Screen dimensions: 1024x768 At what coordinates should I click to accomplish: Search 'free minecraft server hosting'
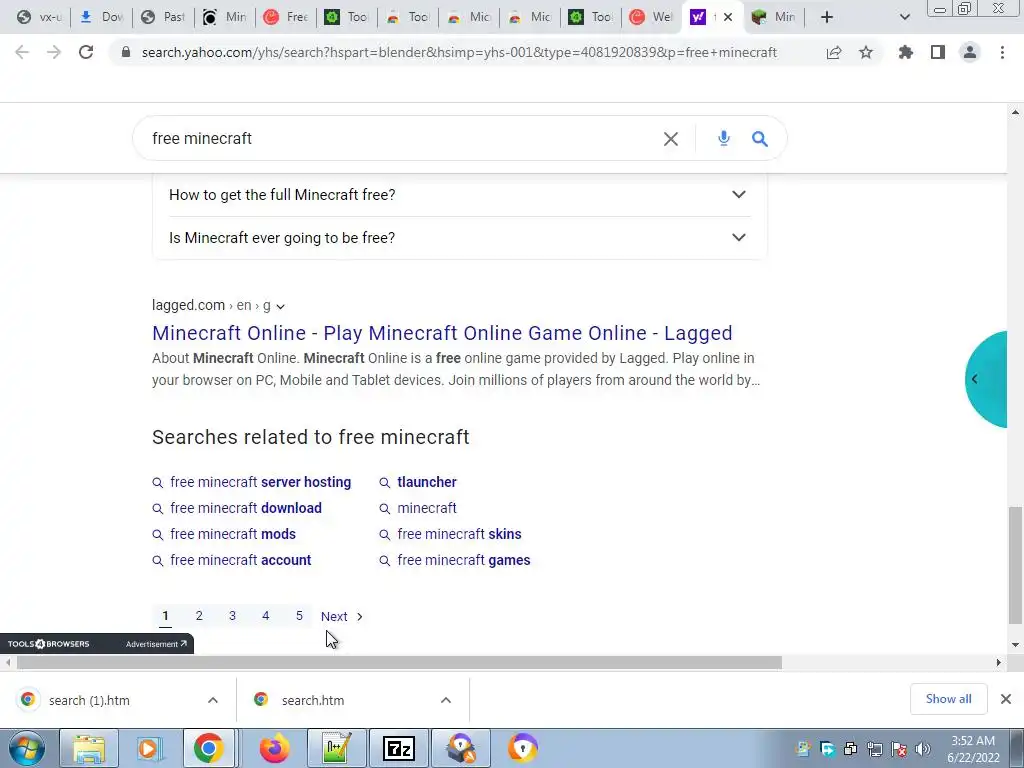pyautogui.click(x=261, y=482)
